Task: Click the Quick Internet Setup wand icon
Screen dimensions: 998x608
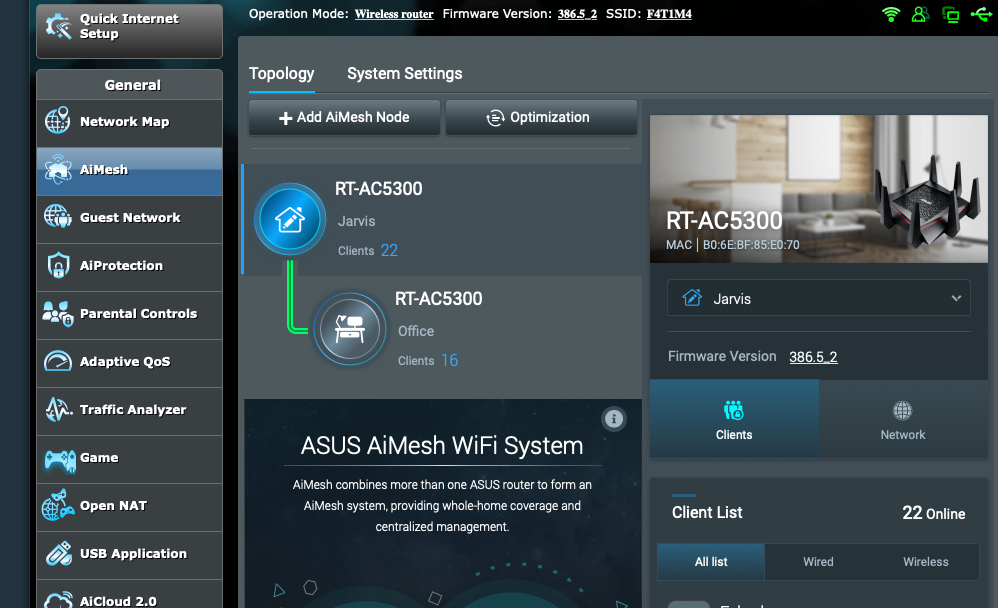Action: click(59, 27)
